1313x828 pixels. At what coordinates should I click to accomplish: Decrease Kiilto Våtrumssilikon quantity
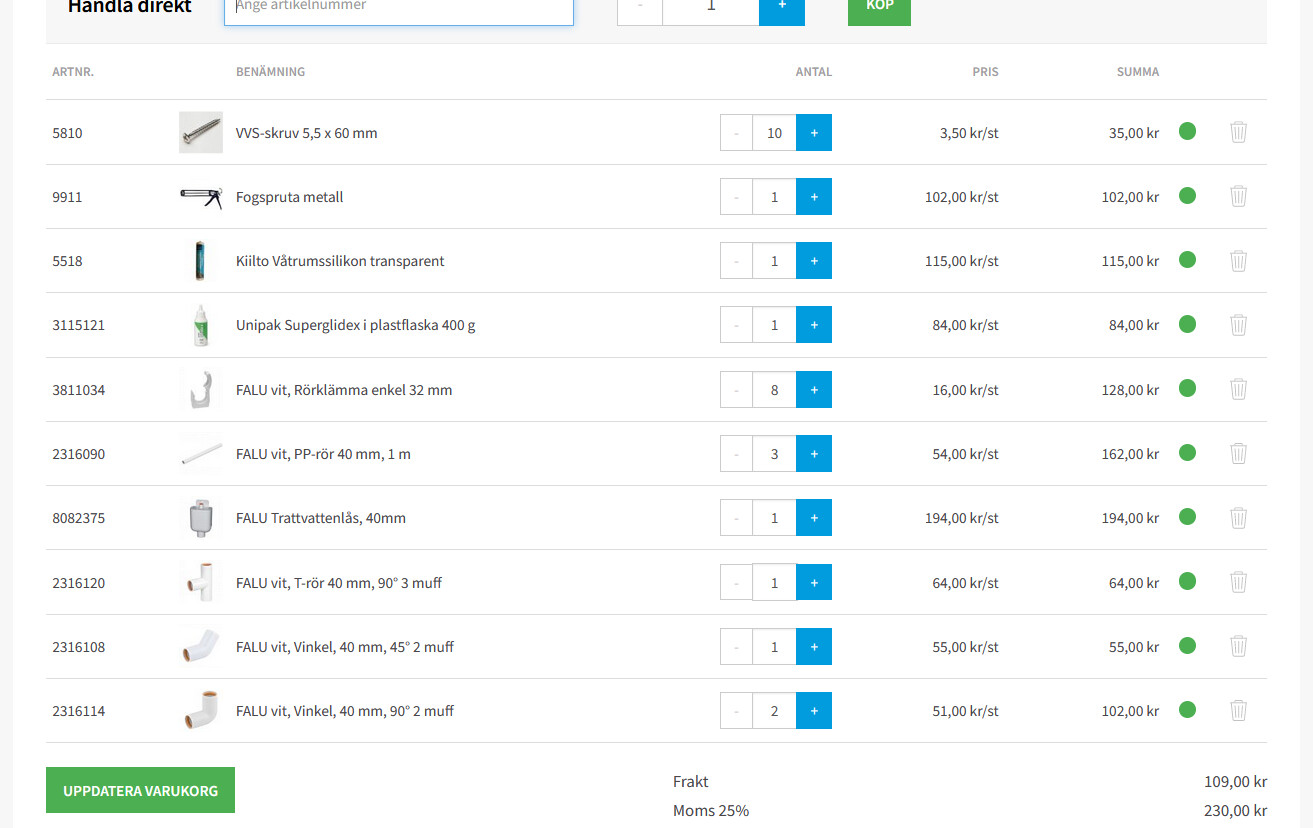pos(736,261)
